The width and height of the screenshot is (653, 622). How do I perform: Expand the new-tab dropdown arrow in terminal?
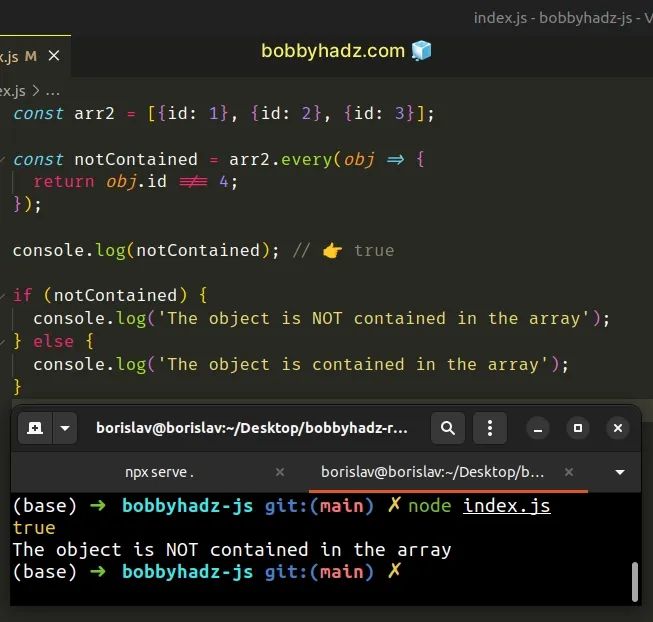coord(65,428)
